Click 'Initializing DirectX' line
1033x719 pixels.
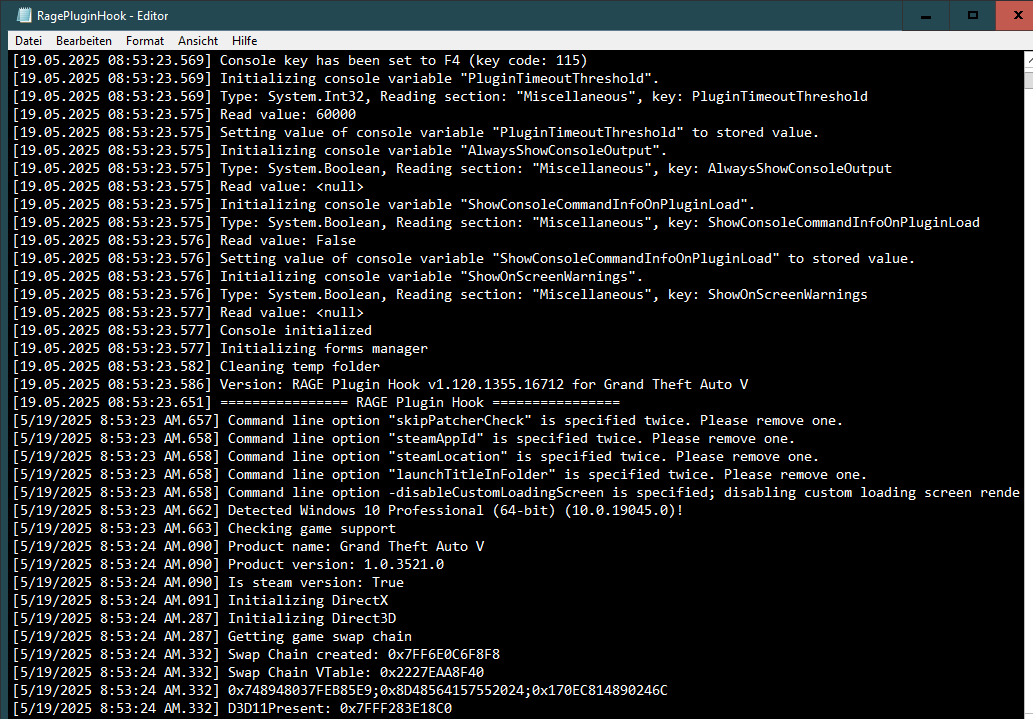[200, 601]
